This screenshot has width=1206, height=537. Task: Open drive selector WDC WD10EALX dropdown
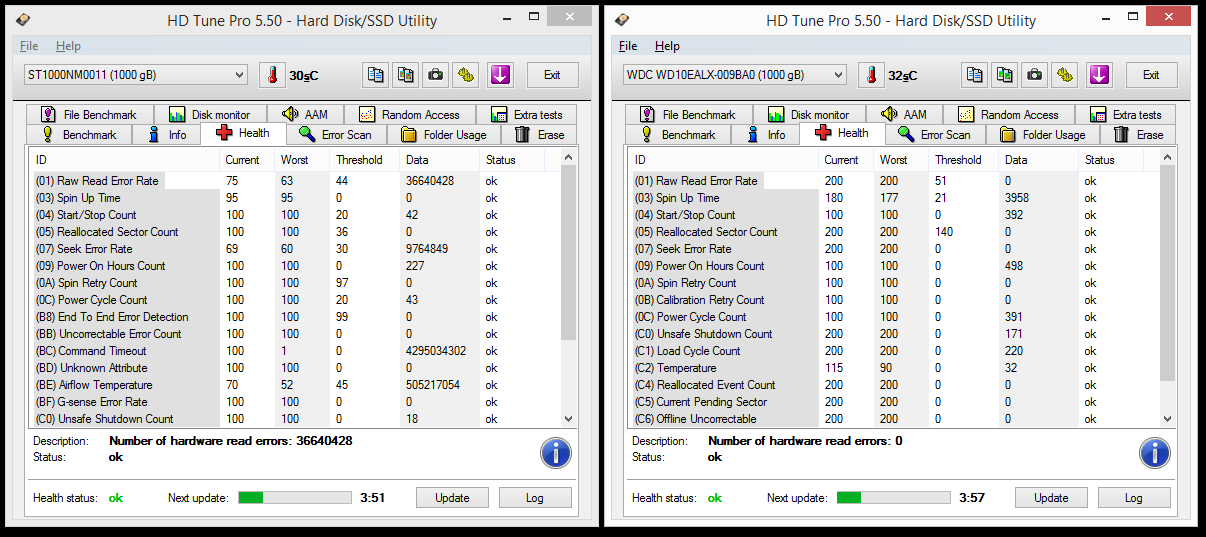click(735, 75)
